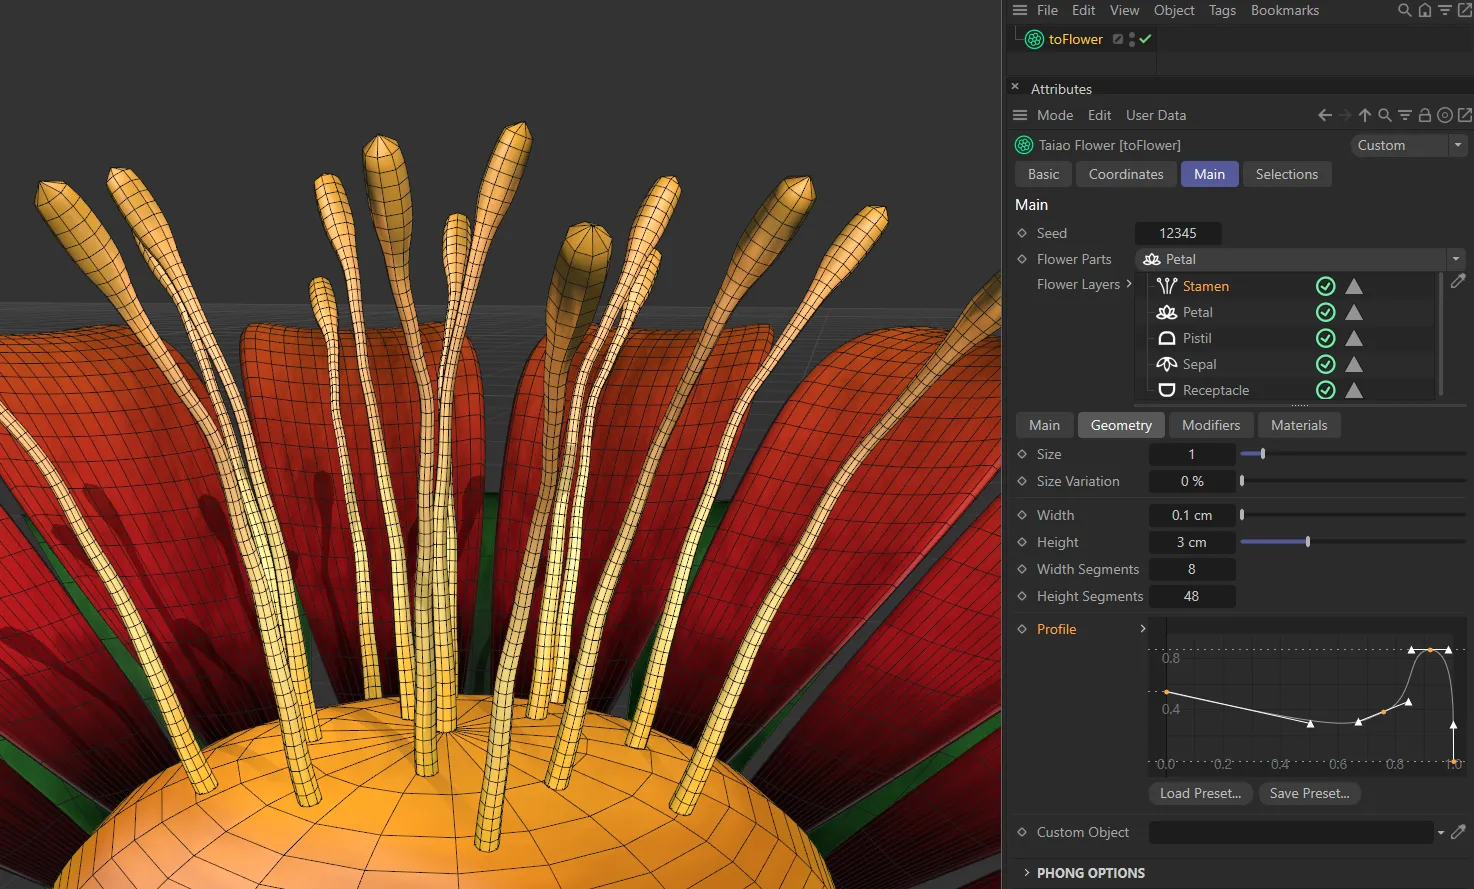Open the Object menu
Viewport: 1474px width, 889px height.
click(x=1173, y=10)
